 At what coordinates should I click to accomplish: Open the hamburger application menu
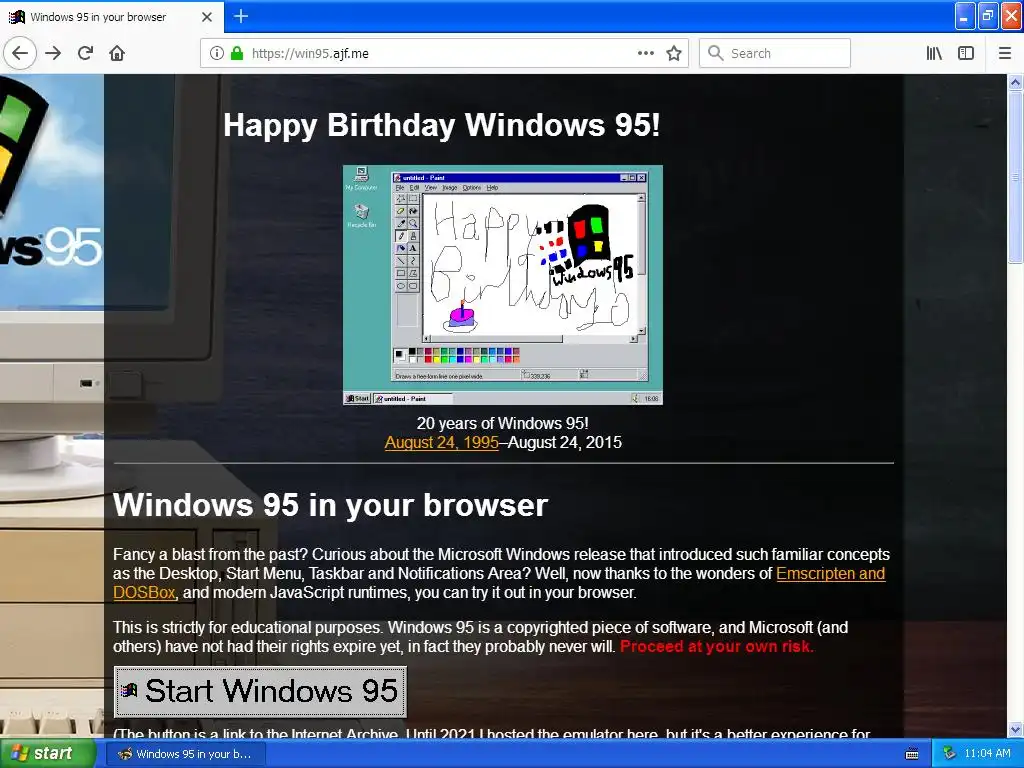tap(1004, 53)
